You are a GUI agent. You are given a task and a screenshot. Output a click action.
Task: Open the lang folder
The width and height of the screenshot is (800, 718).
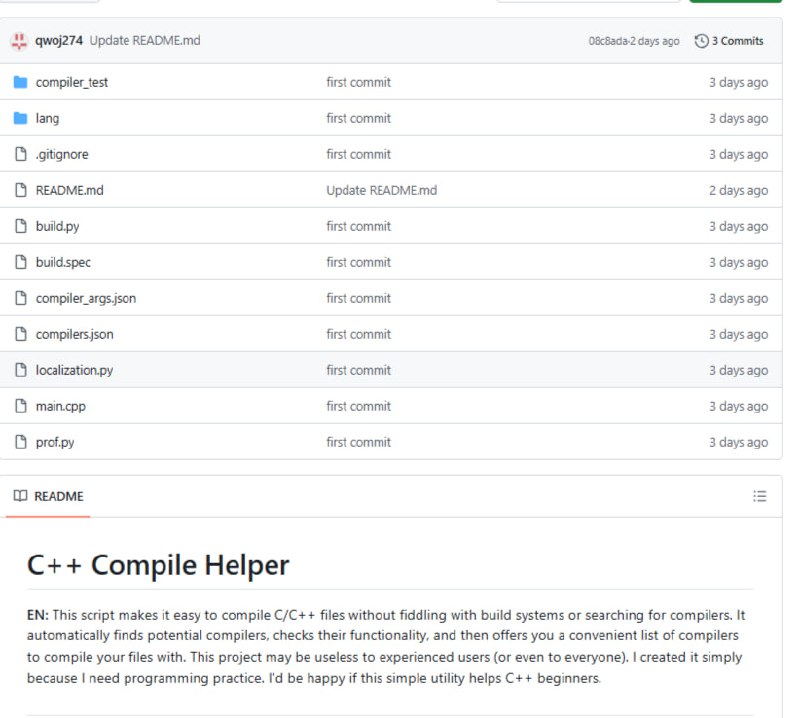point(47,118)
